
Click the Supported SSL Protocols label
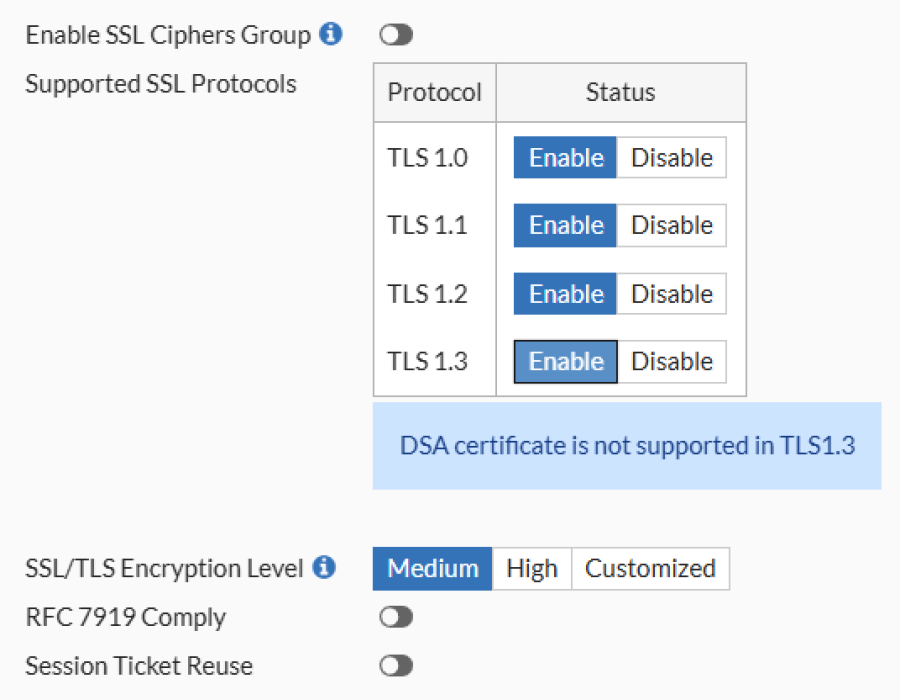pos(161,84)
